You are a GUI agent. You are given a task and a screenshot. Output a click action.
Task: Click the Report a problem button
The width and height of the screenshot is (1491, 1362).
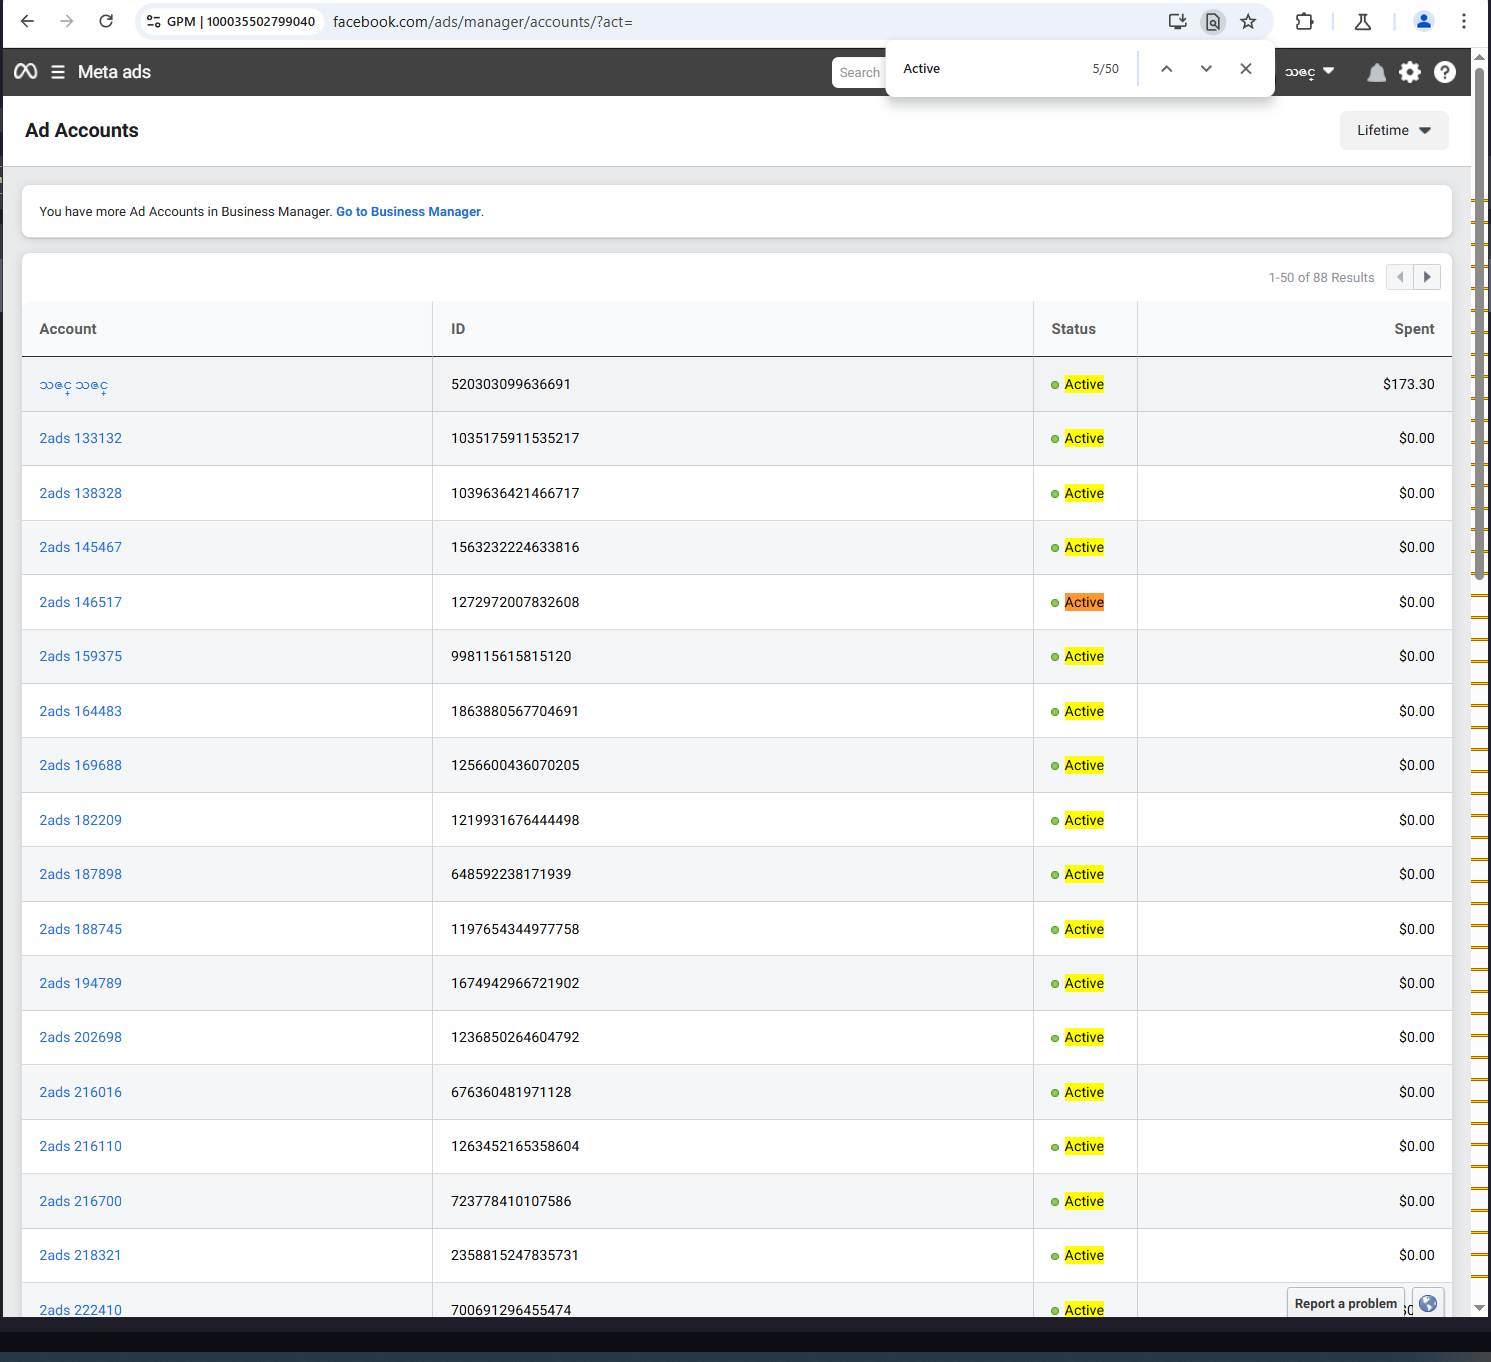pos(1345,1303)
